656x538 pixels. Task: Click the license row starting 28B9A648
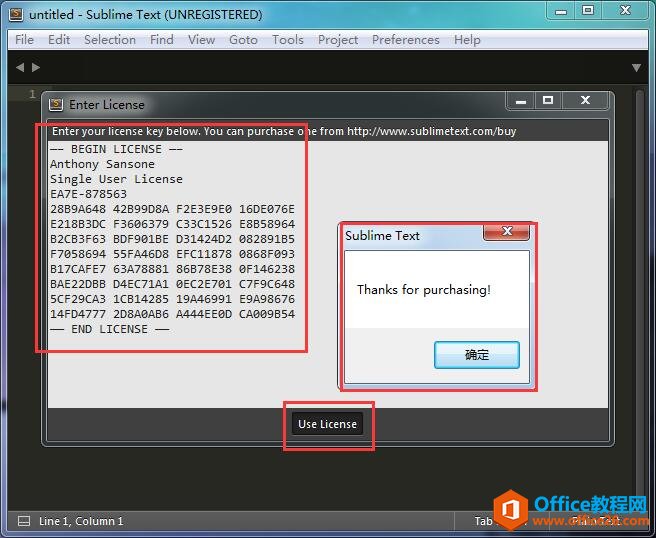(172, 209)
